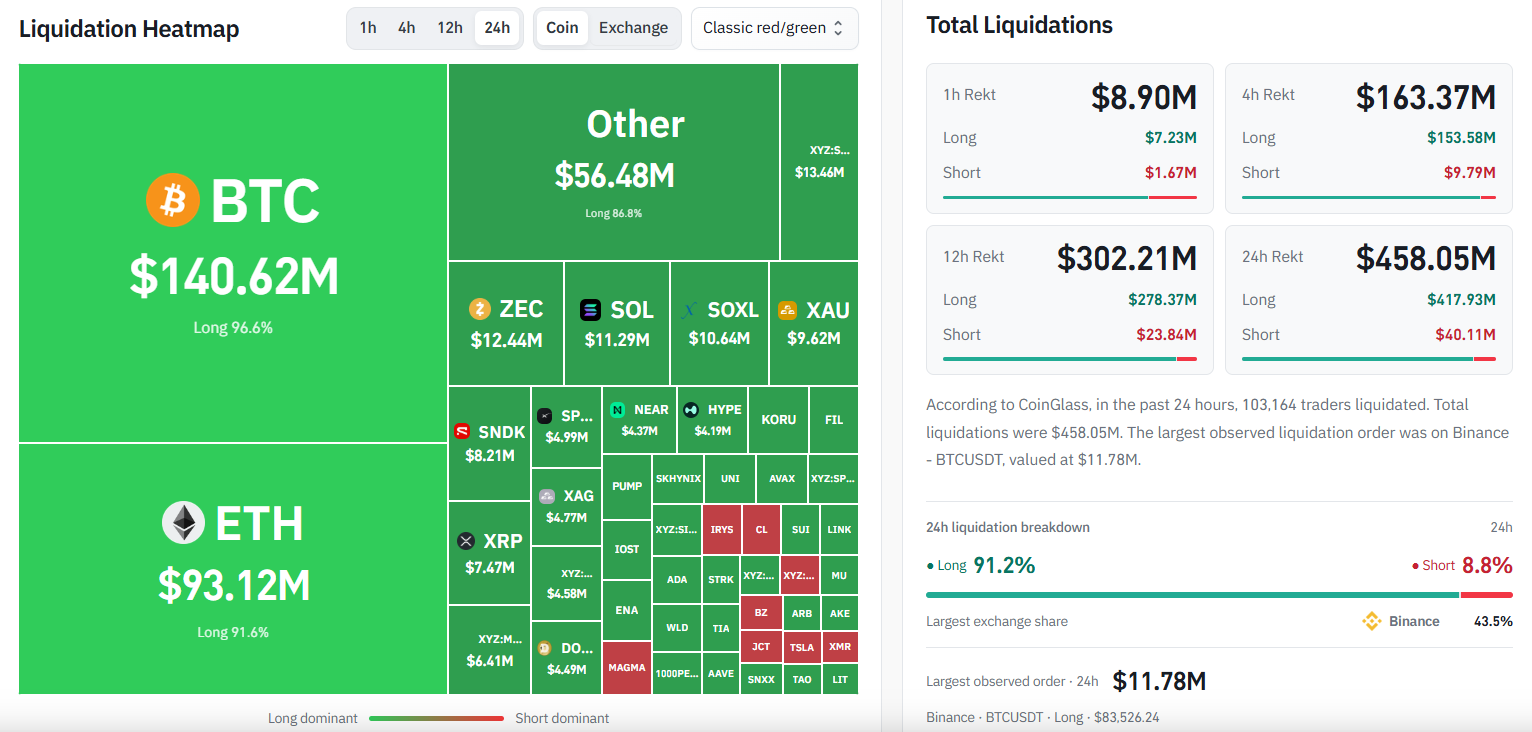Click the Long dominant to Short dominant gradient legend
This screenshot has height=732, width=1532.
(437, 718)
